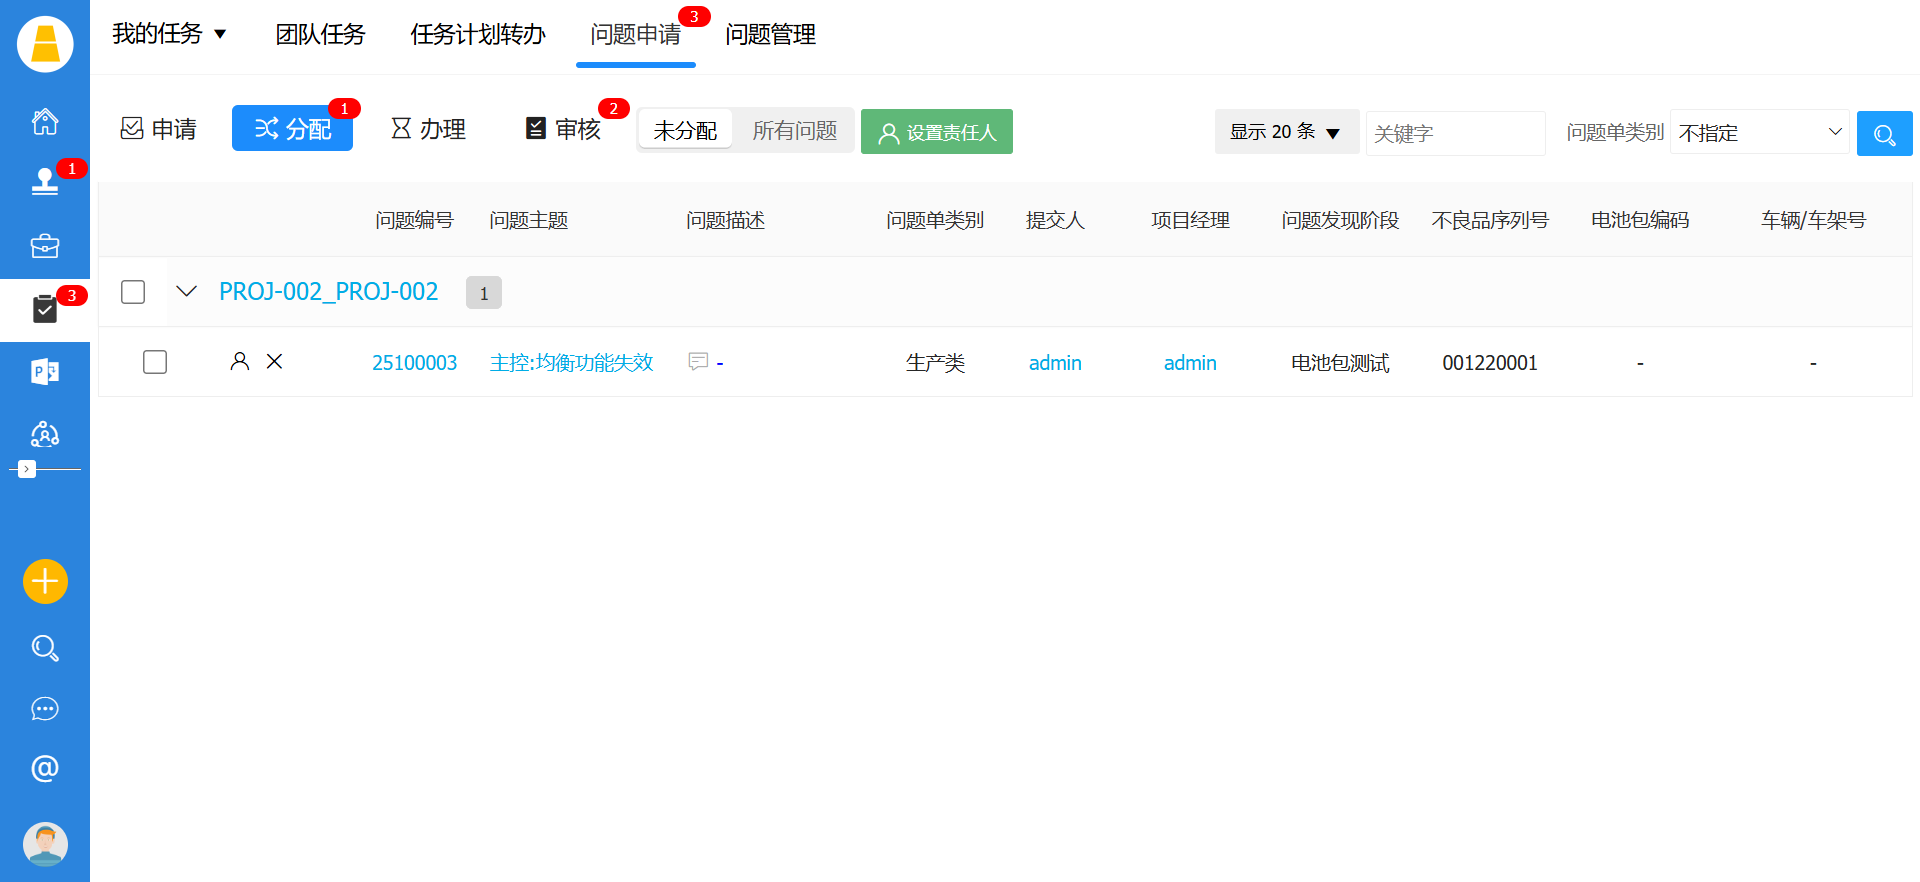Click the X icon in issue 25100003 row
This screenshot has height=882, width=1920.
click(x=275, y=362)
